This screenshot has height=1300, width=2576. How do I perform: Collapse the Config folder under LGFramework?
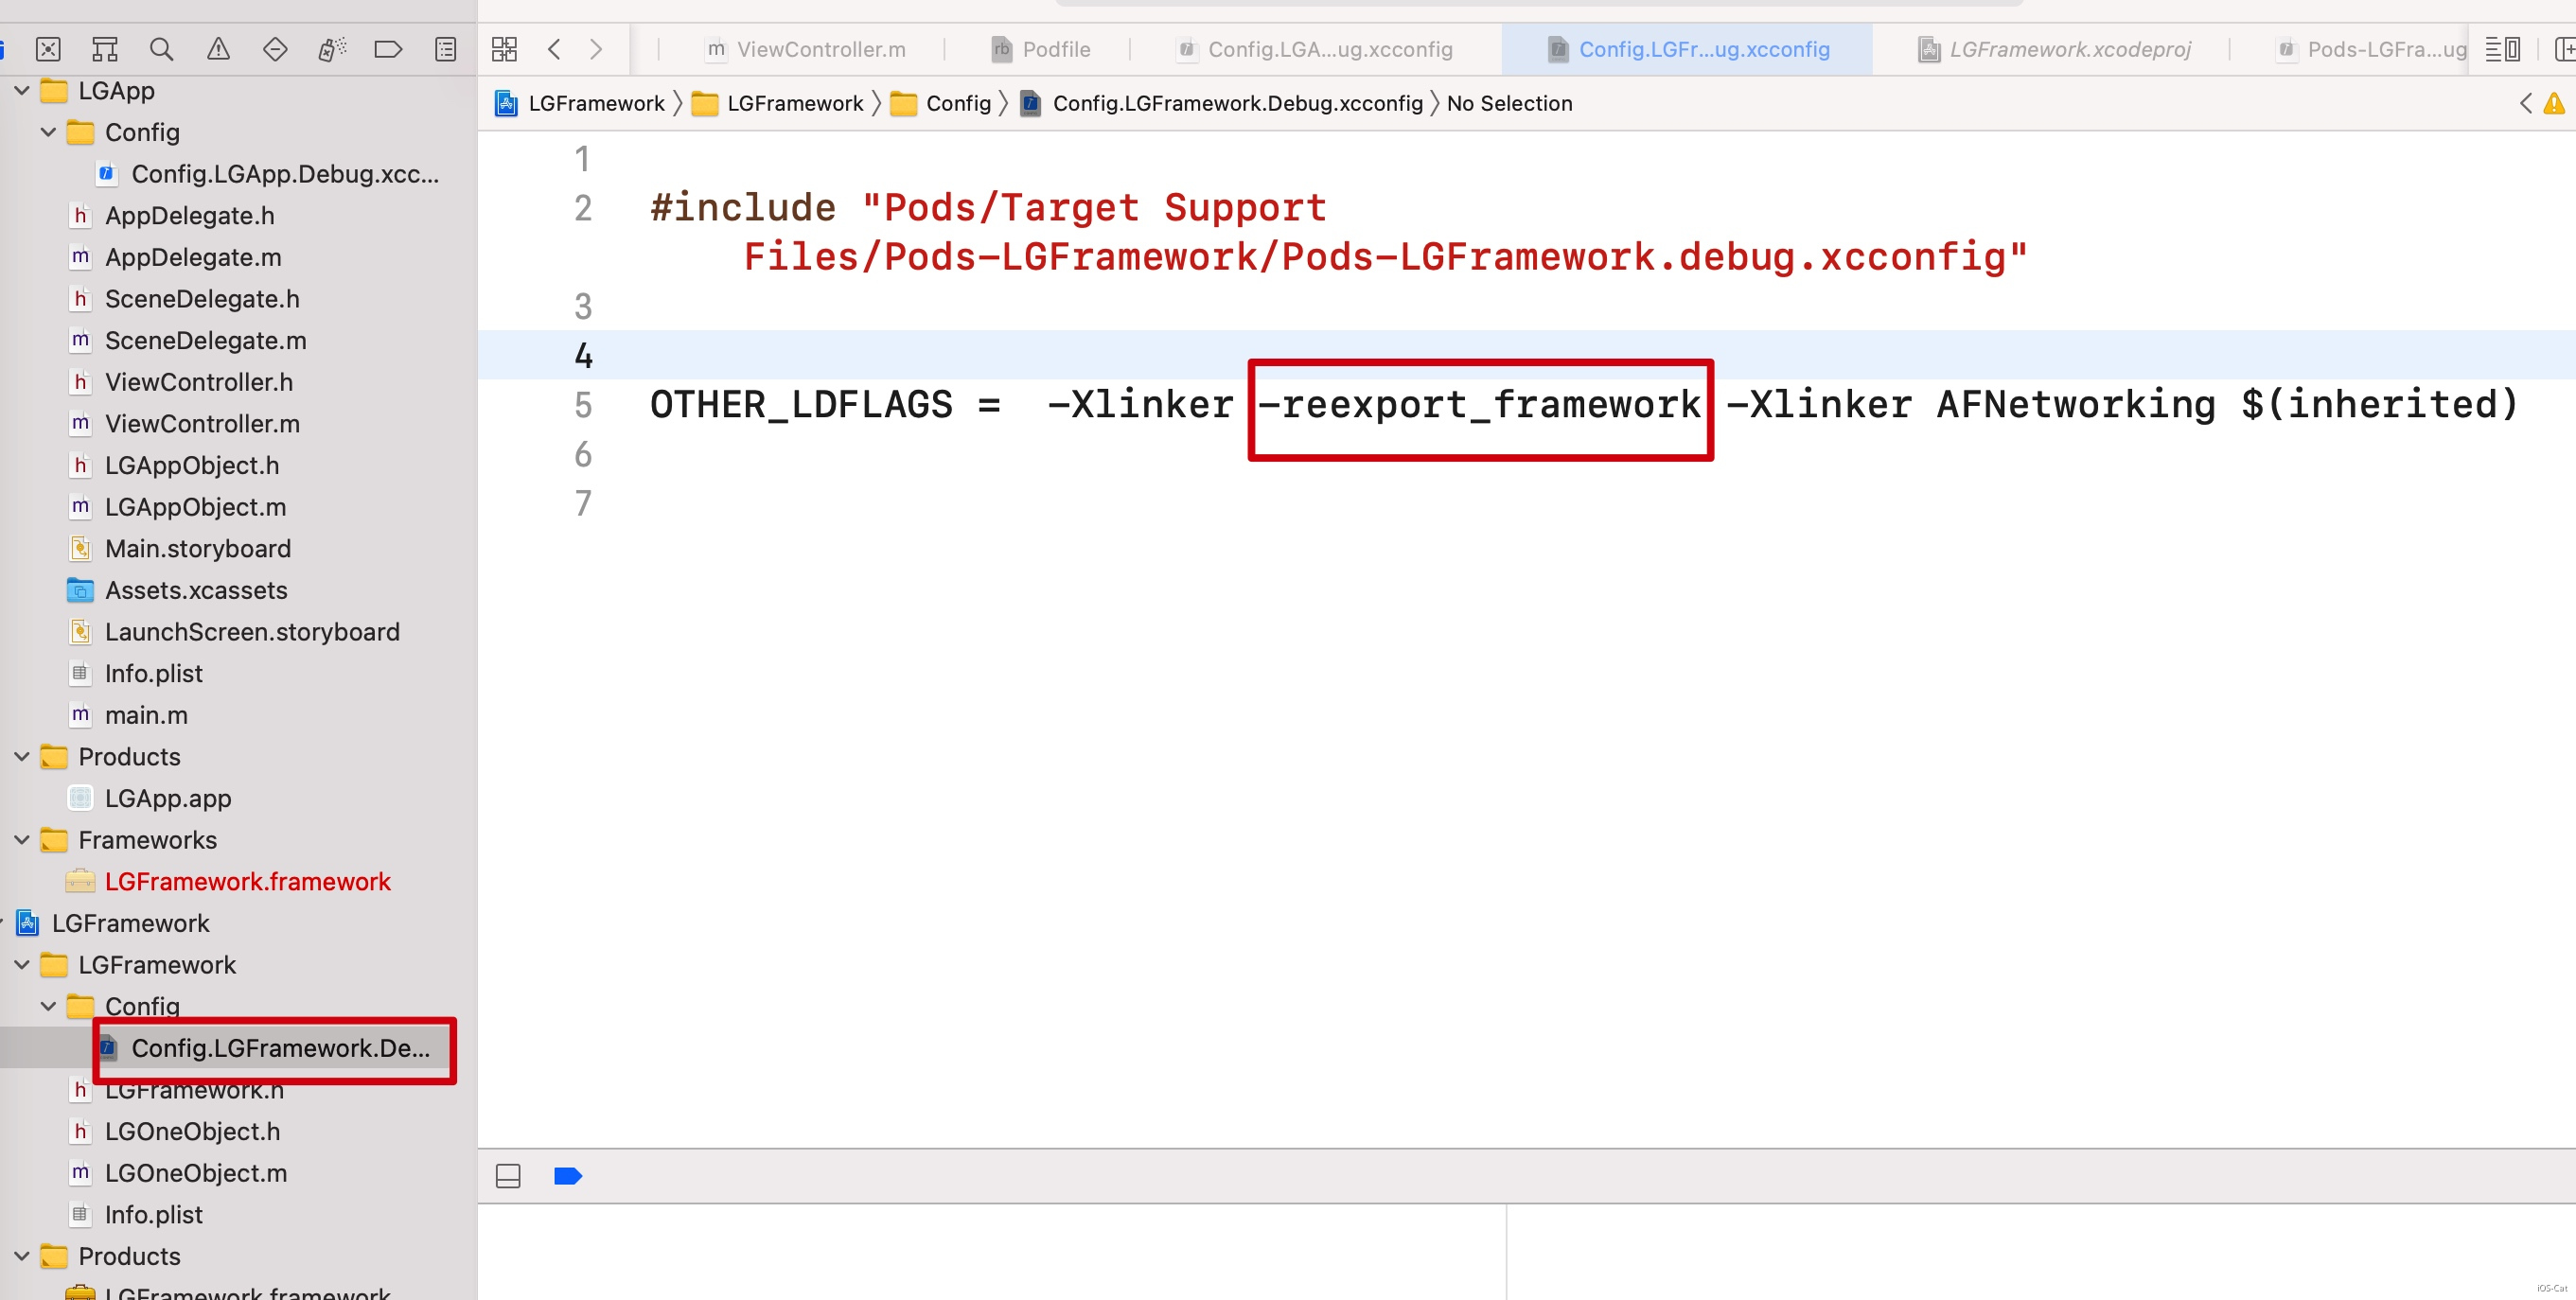point(48,1006)
